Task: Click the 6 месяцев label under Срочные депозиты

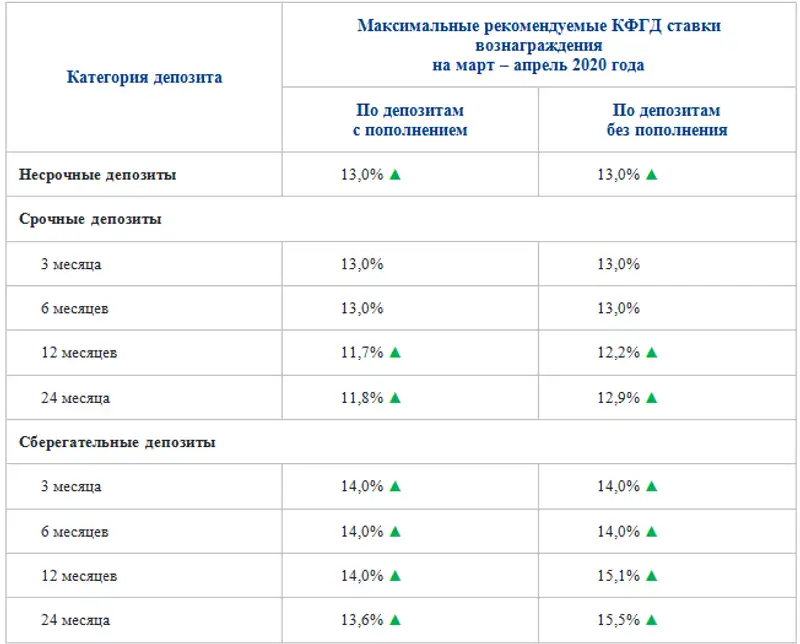Action: (x=75, y=308)
